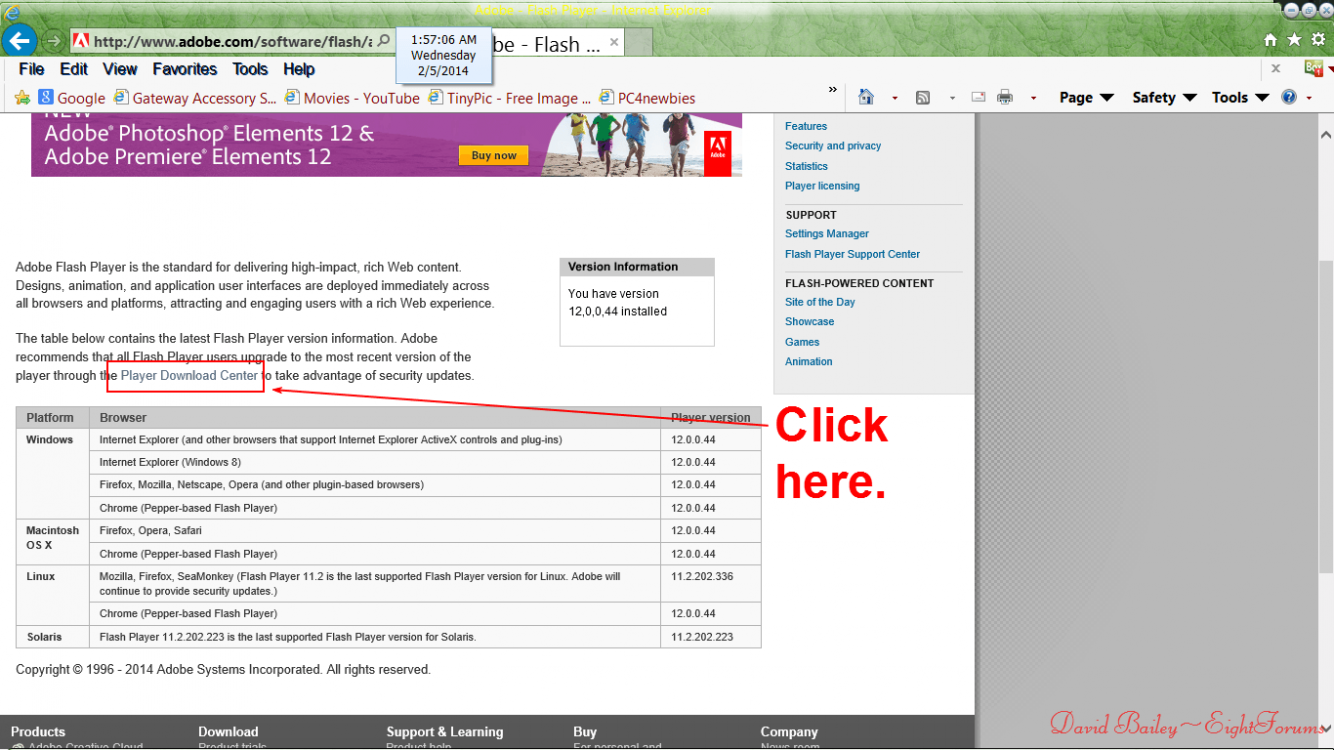Open the Google favorite bookmark

coord(72,98)
